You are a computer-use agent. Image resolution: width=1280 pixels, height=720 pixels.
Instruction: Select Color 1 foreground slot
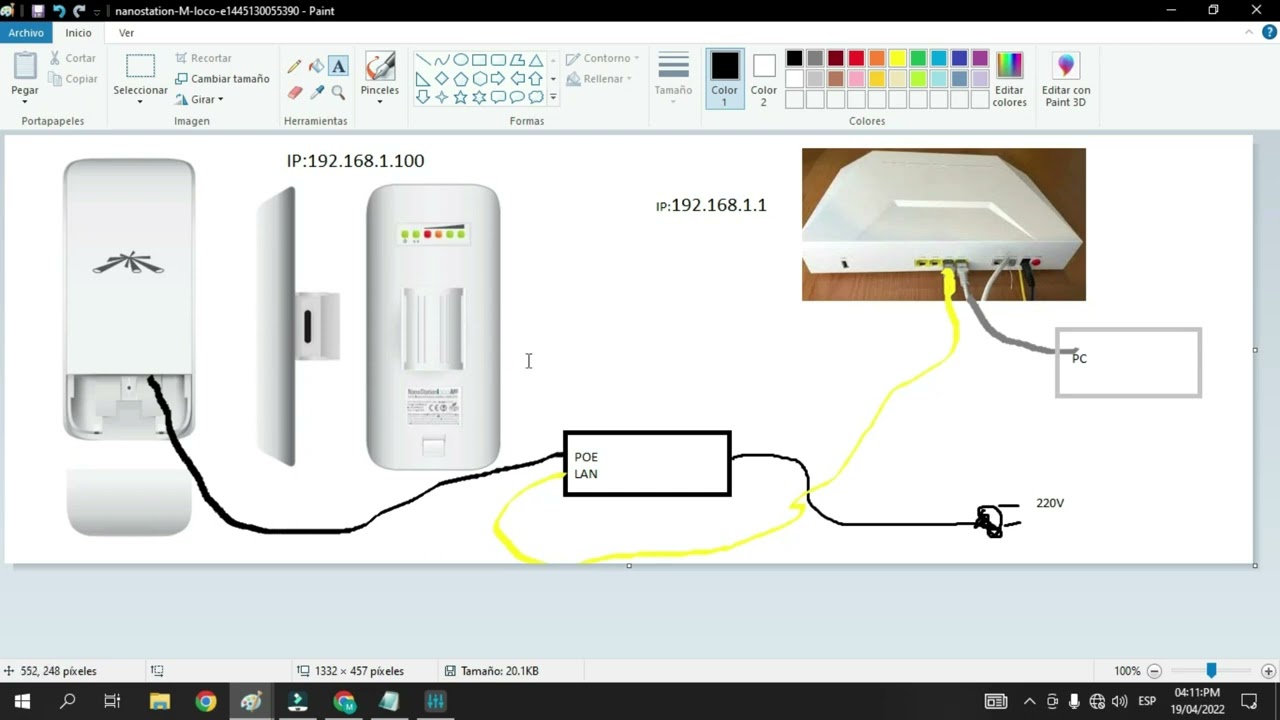coord(725,79)
